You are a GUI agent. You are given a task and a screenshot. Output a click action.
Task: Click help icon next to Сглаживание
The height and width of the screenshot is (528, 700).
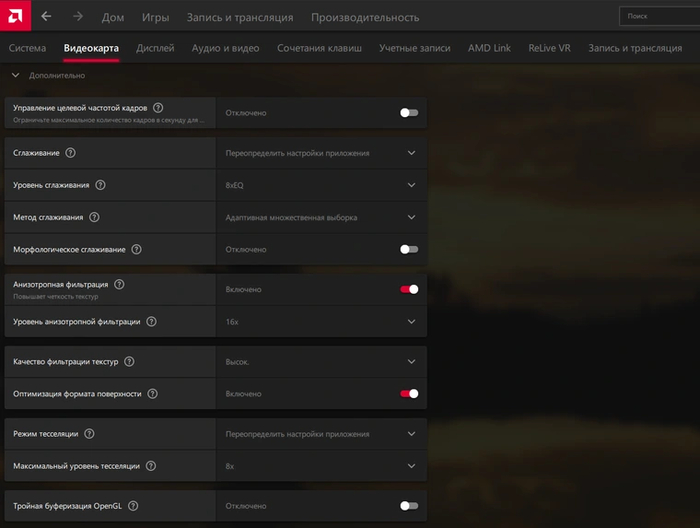tap(70, 153)
